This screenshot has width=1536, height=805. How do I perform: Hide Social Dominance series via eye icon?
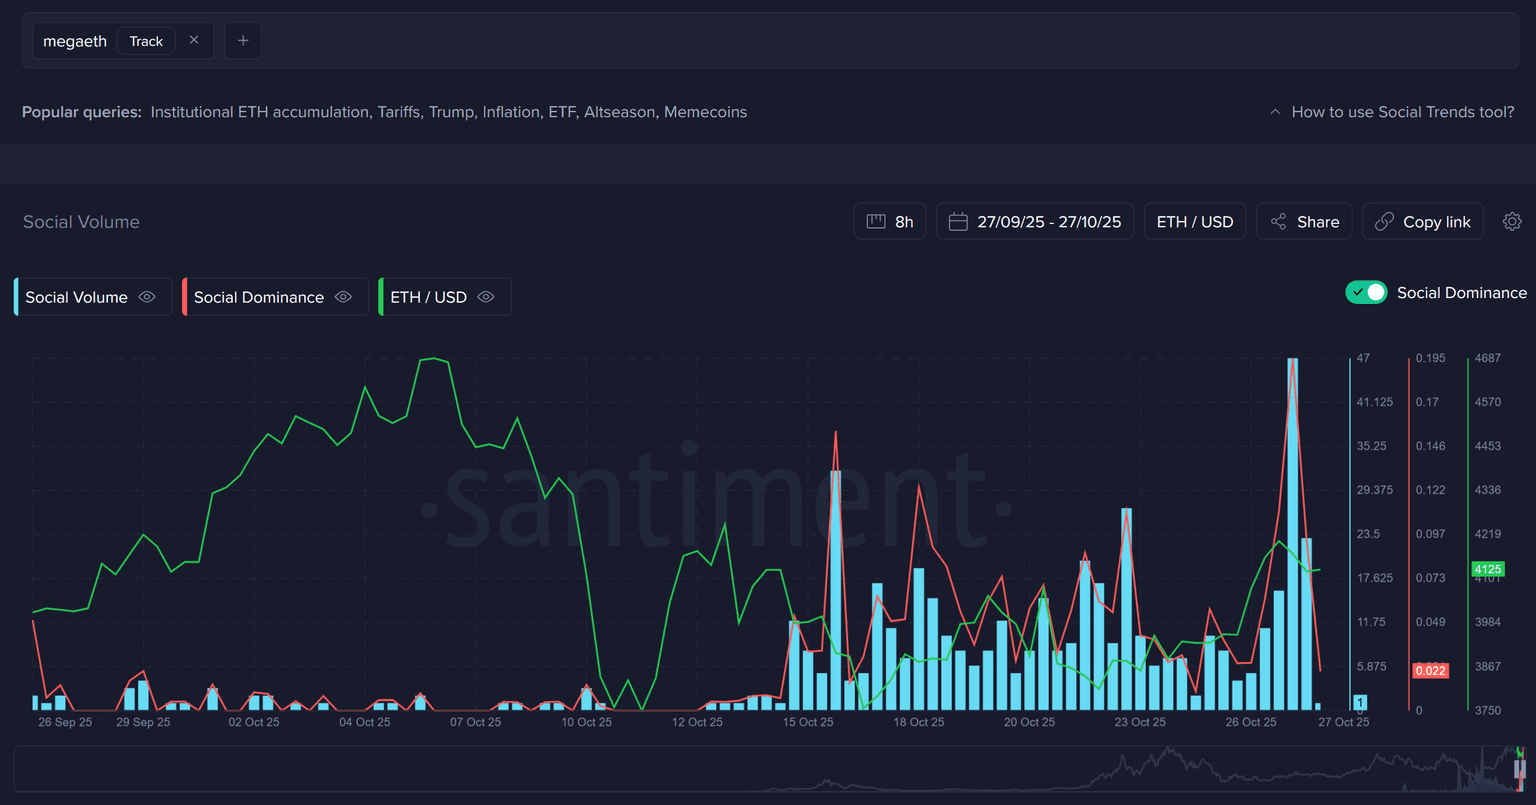[x=343, y=297]
